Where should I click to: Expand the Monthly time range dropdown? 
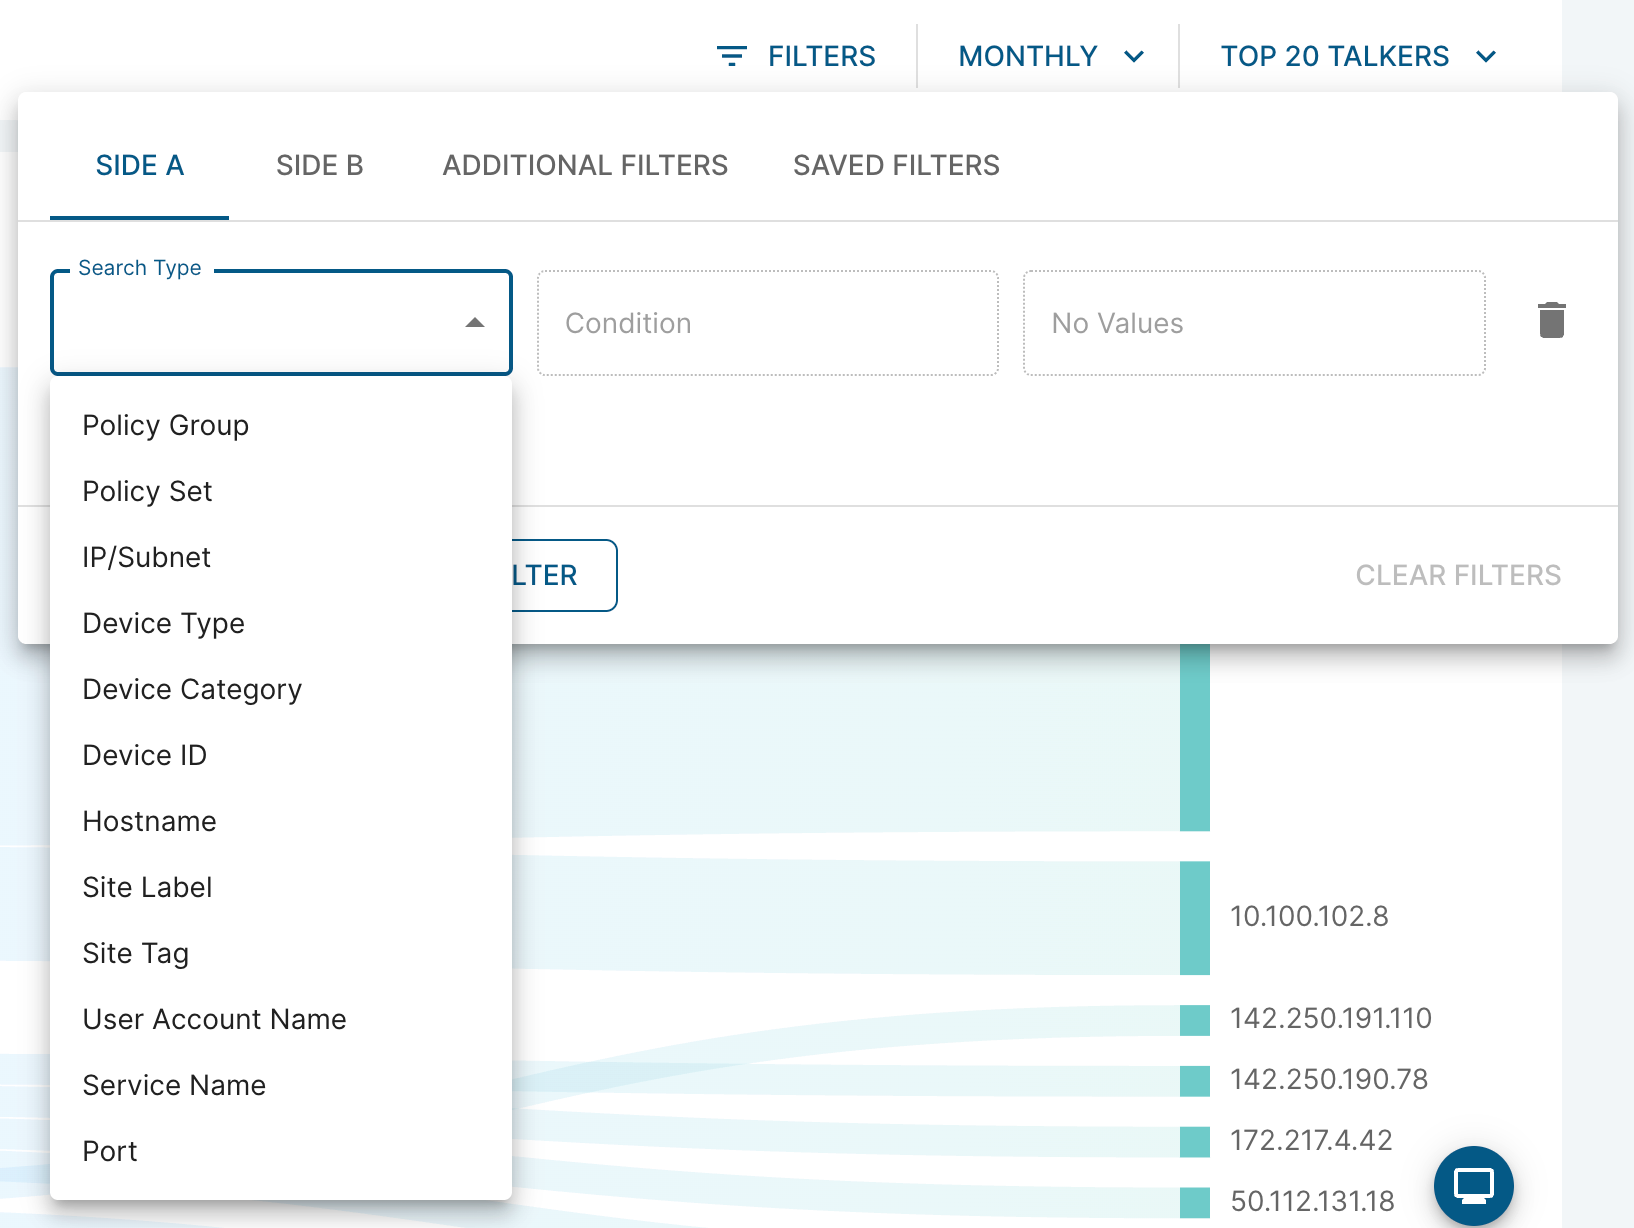point(1050,56)
